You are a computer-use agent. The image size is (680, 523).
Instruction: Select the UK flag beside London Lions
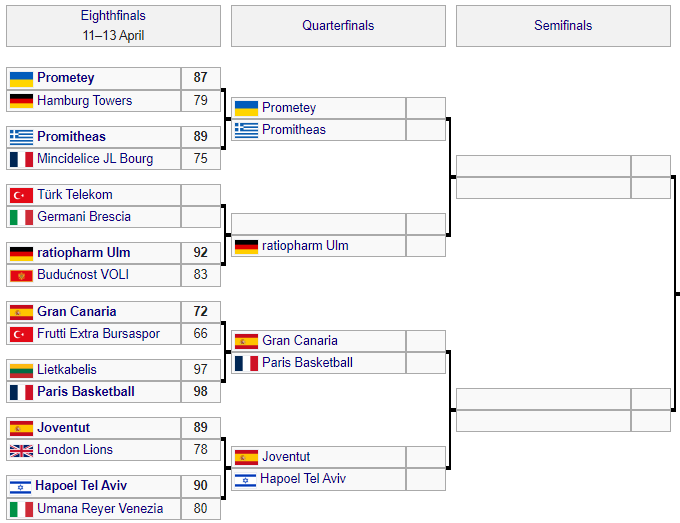[x=21, y=450]
